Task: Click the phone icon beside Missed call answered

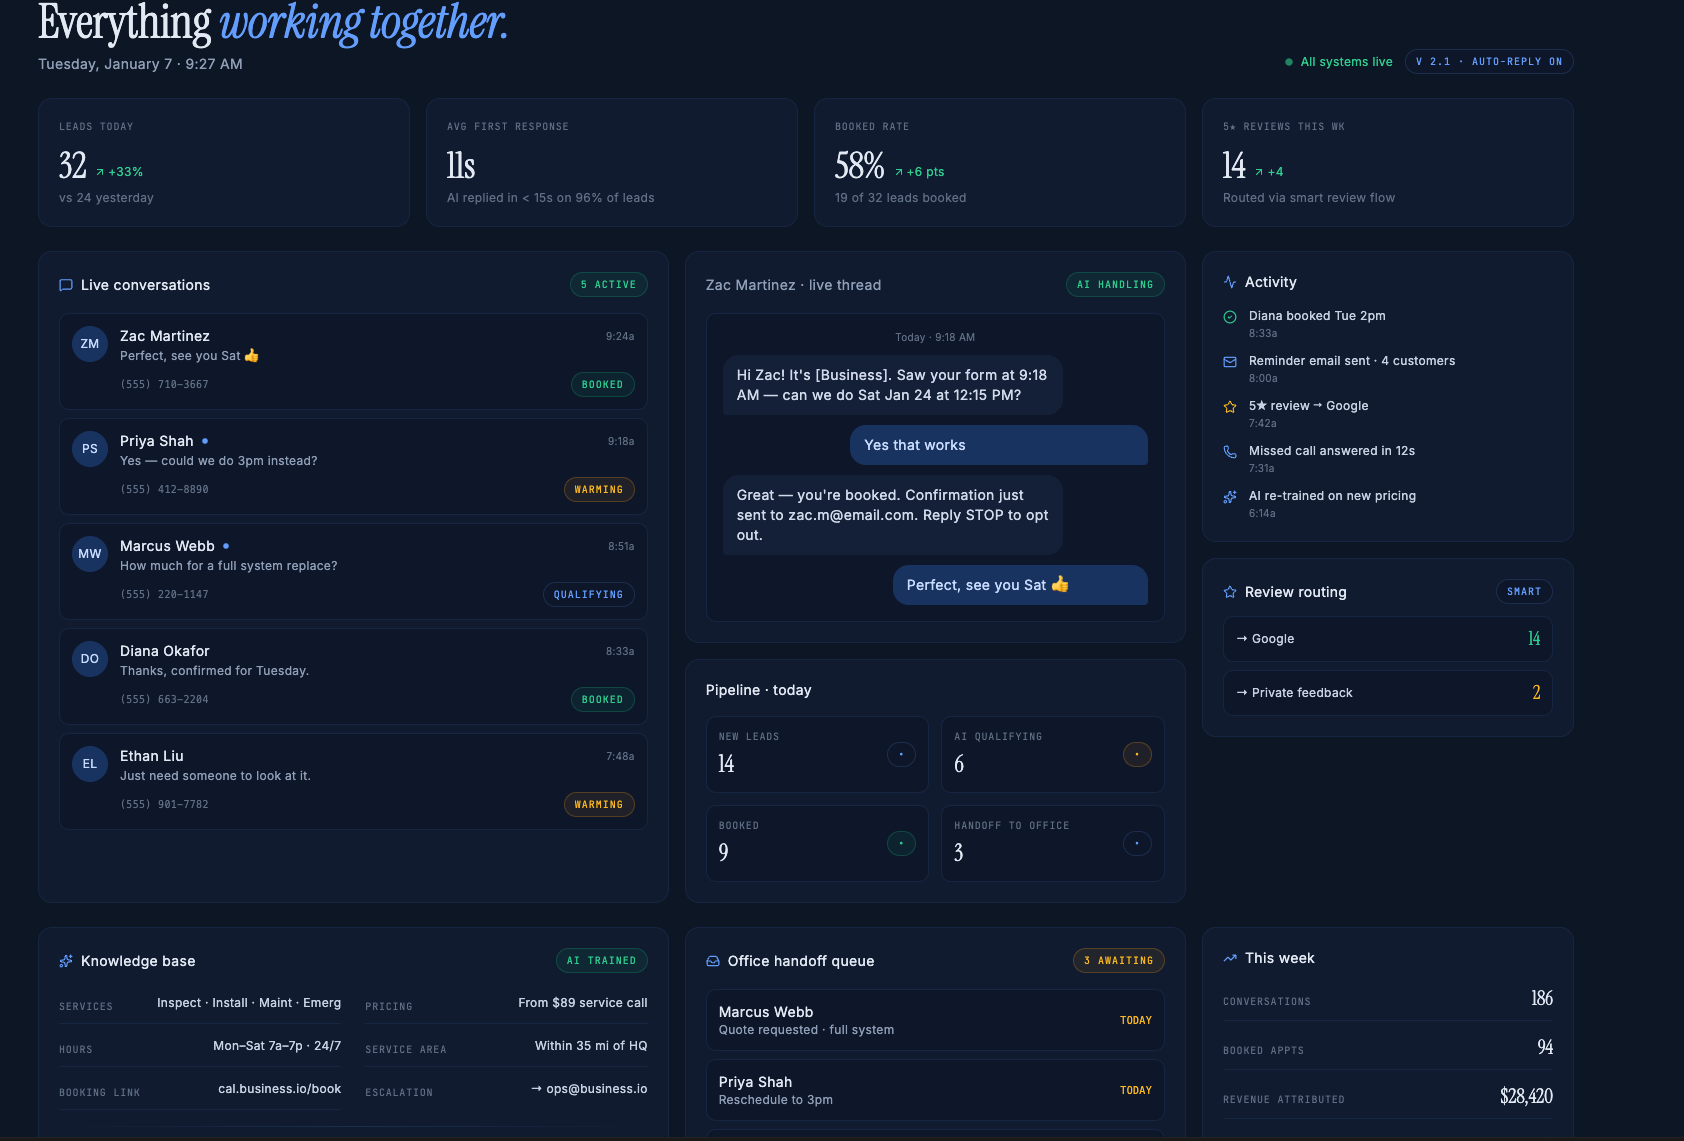Action: [1230, 452]
